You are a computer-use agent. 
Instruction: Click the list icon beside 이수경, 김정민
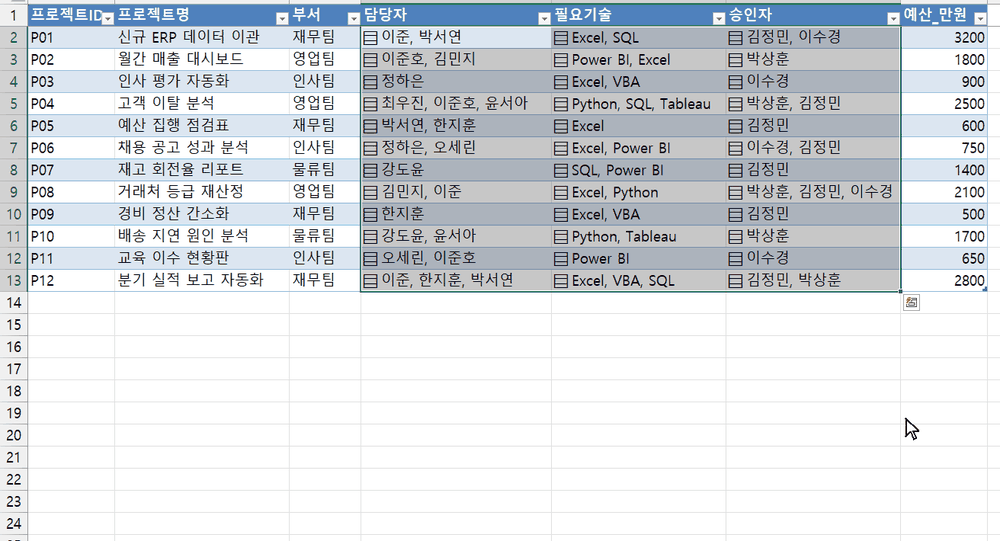(735, 148)
